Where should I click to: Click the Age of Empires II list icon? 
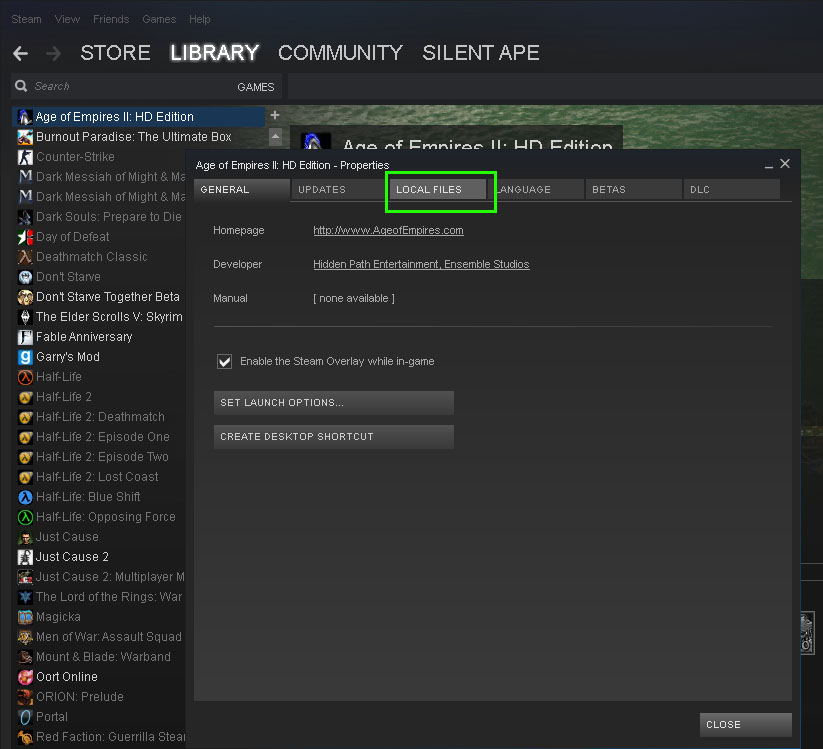(25, 117)
